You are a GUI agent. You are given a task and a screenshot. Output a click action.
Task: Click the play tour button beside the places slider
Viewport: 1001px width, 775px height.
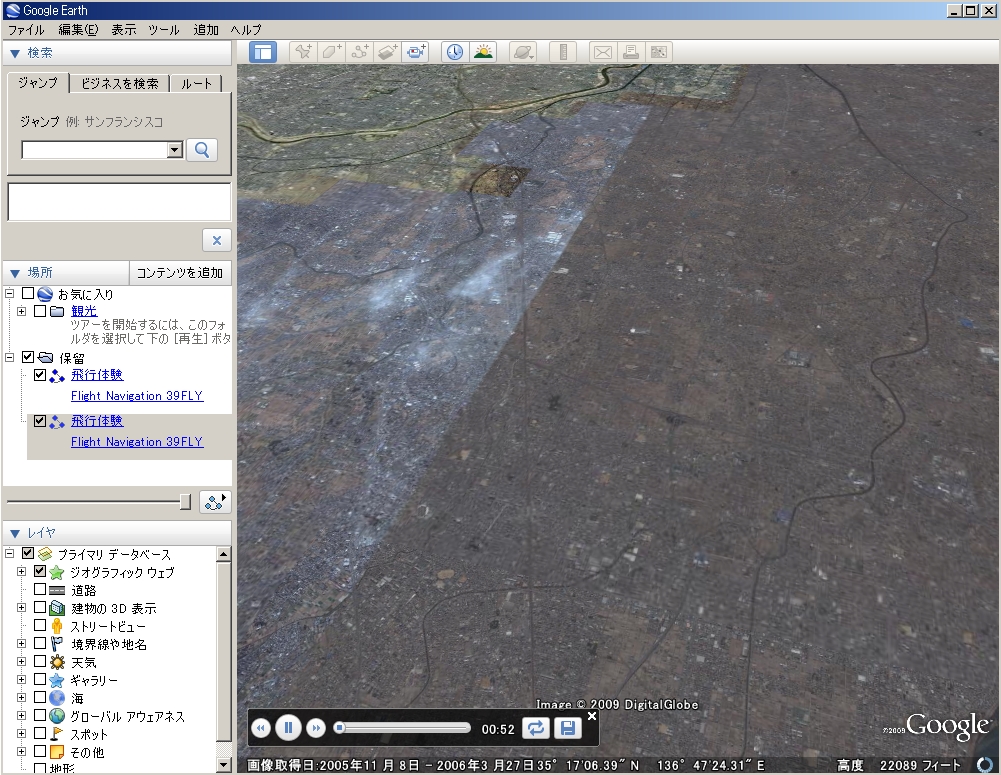(214, 502)
